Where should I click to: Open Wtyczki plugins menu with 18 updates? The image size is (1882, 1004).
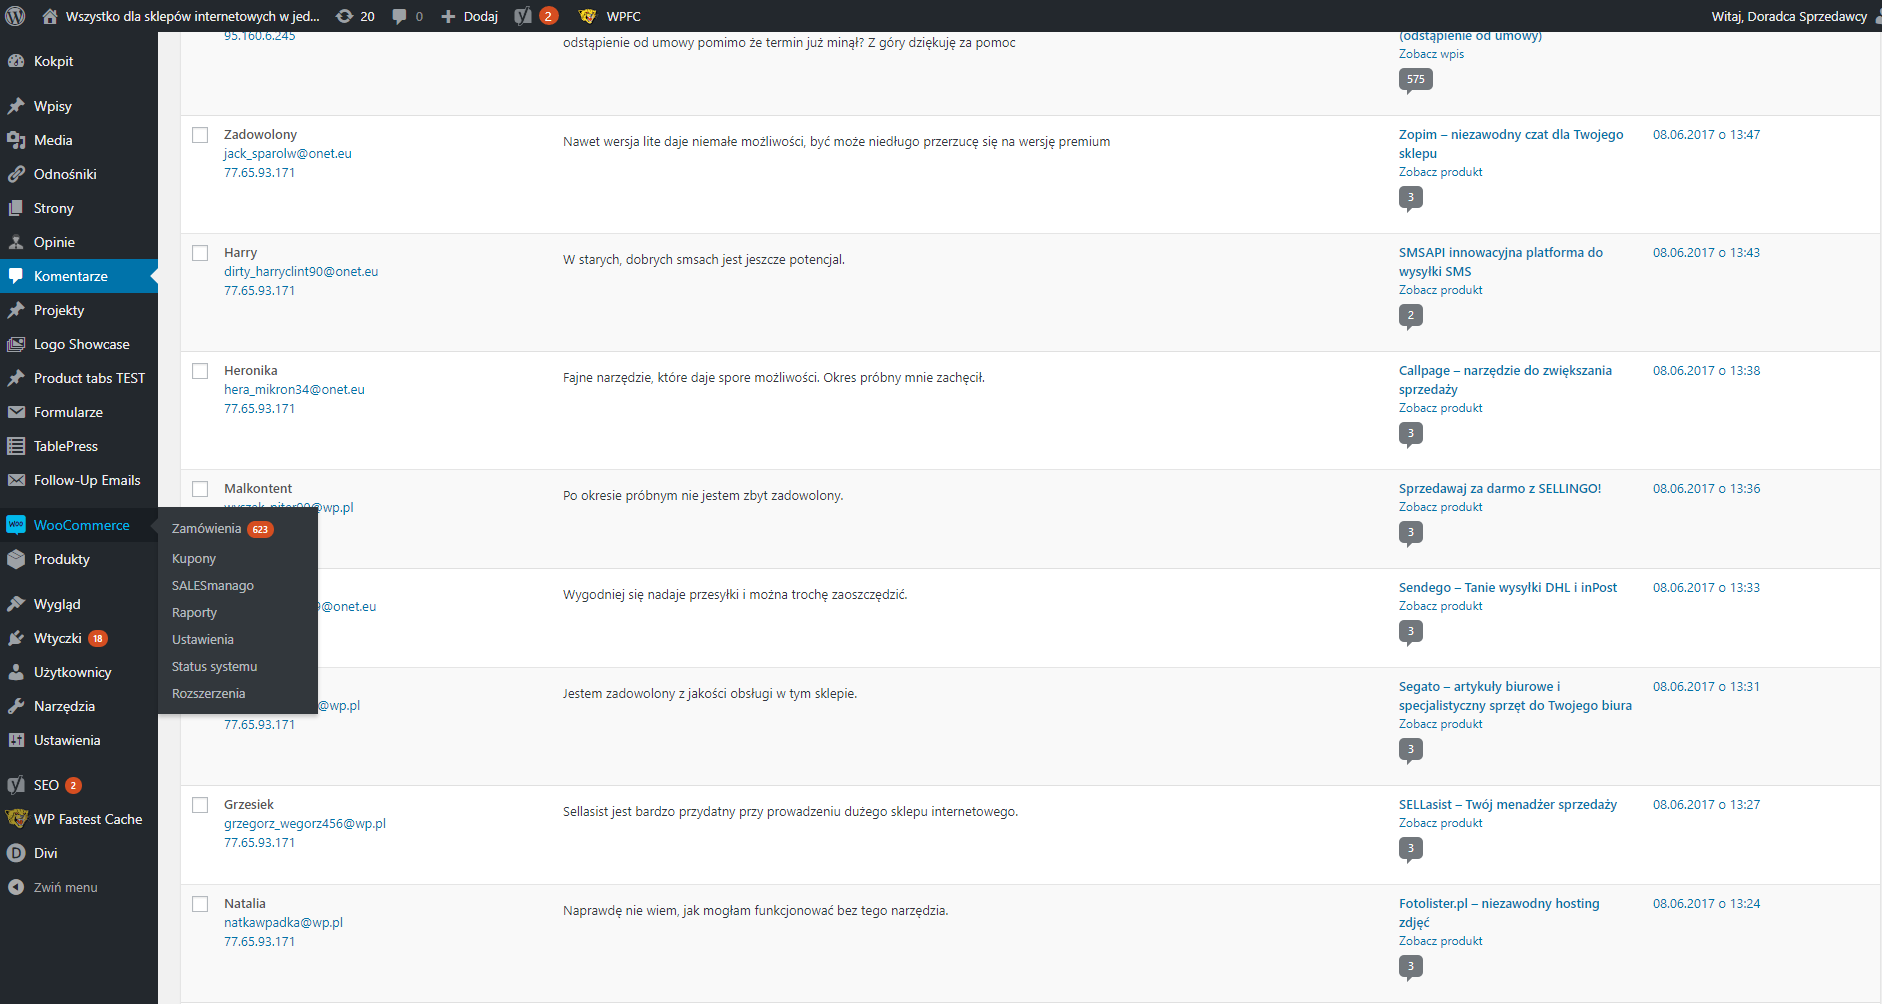58,638
